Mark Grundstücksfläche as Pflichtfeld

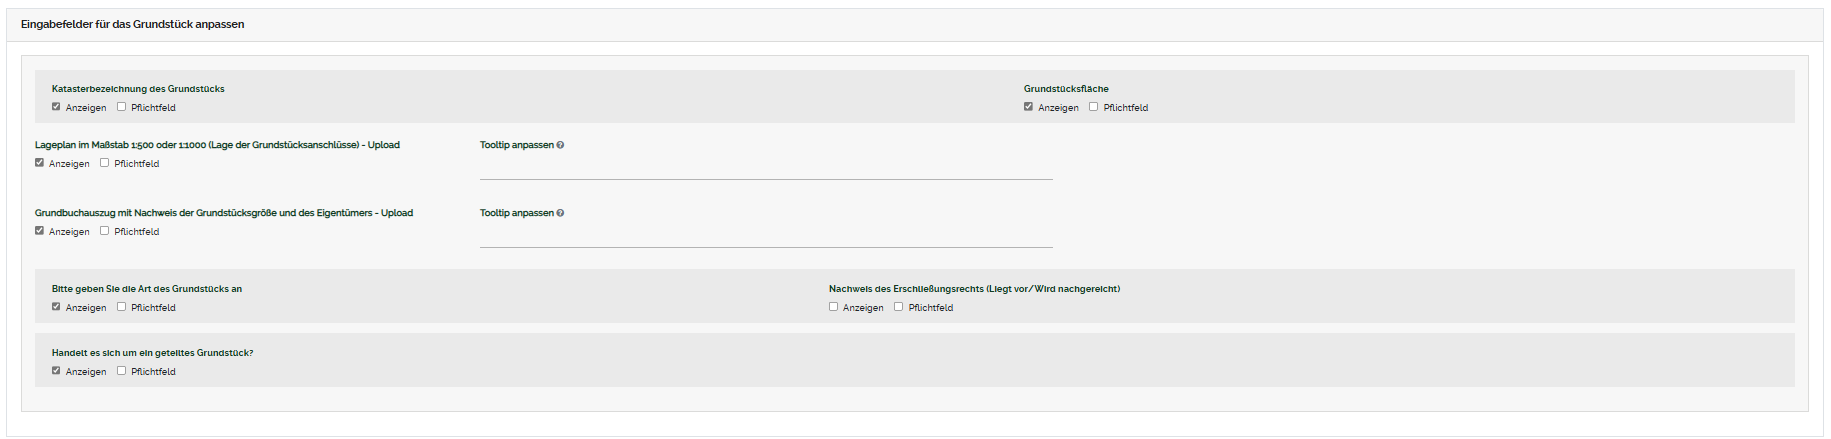[x=1094, y=107]
